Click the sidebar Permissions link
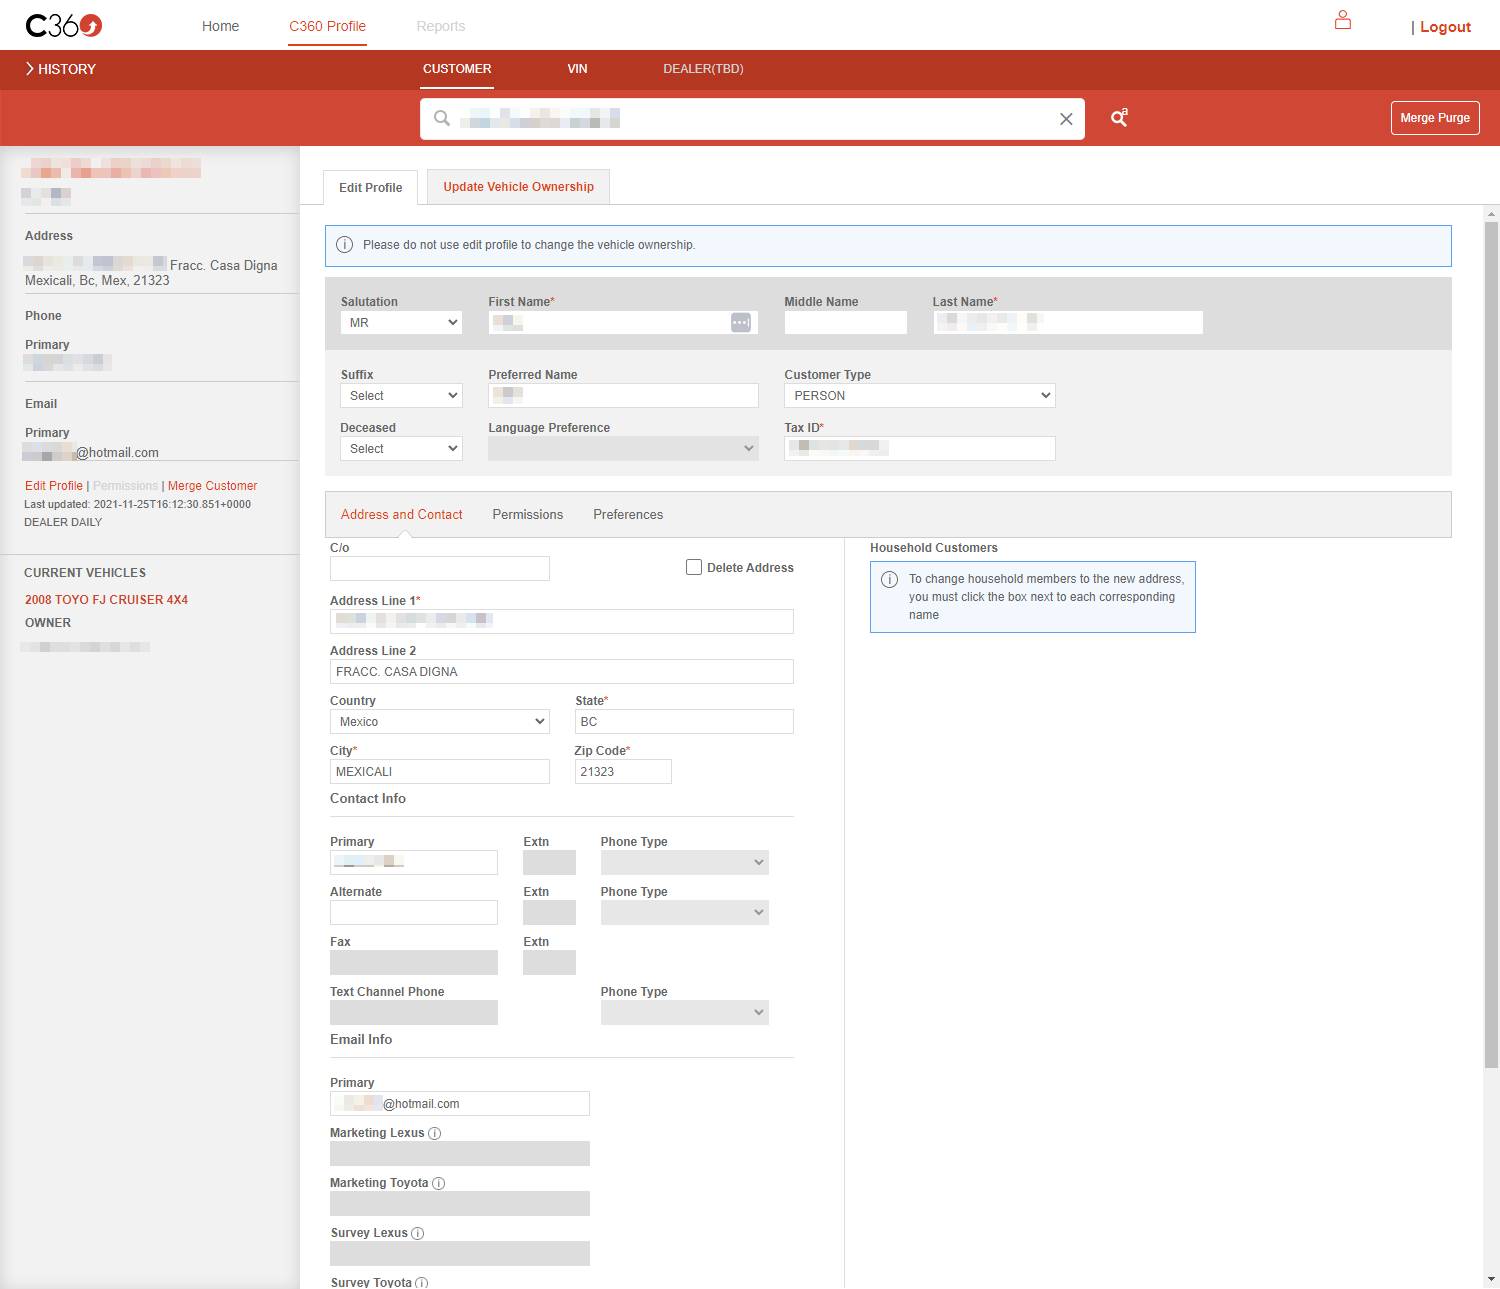Screen dimensions: 1500x1289 (x=126, y=486)
